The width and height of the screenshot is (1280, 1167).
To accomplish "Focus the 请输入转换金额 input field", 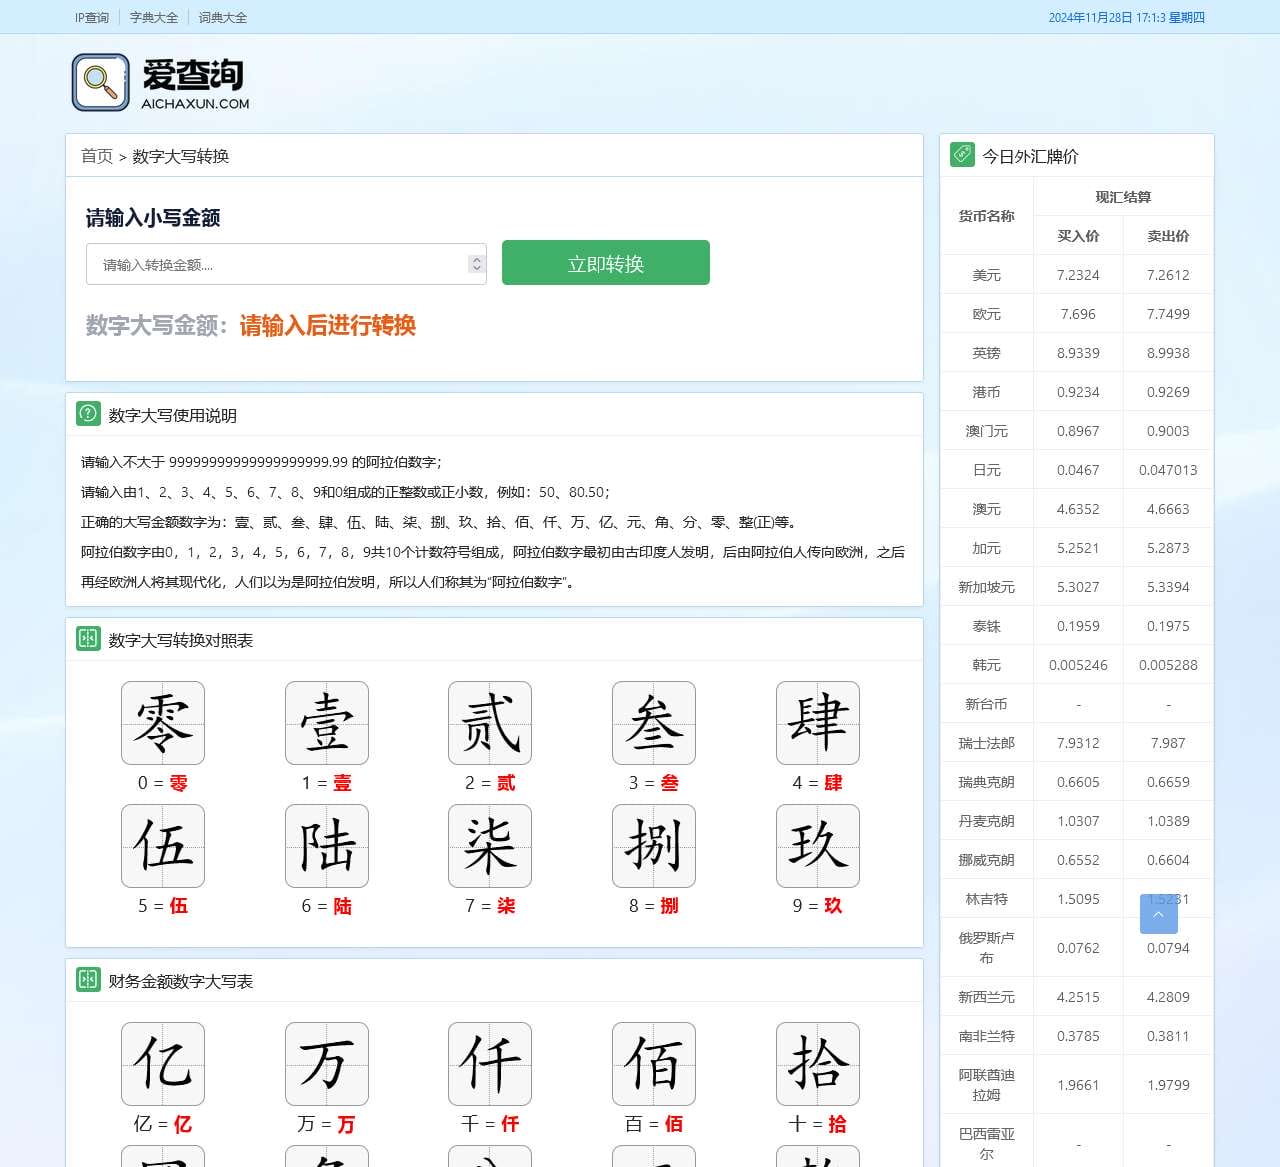I will 286,264.
